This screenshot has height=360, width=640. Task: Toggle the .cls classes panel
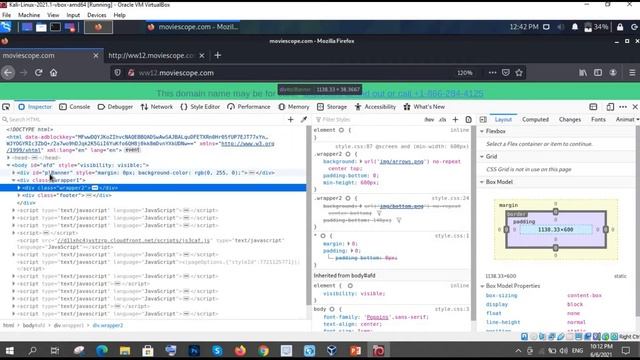[442, 120]
